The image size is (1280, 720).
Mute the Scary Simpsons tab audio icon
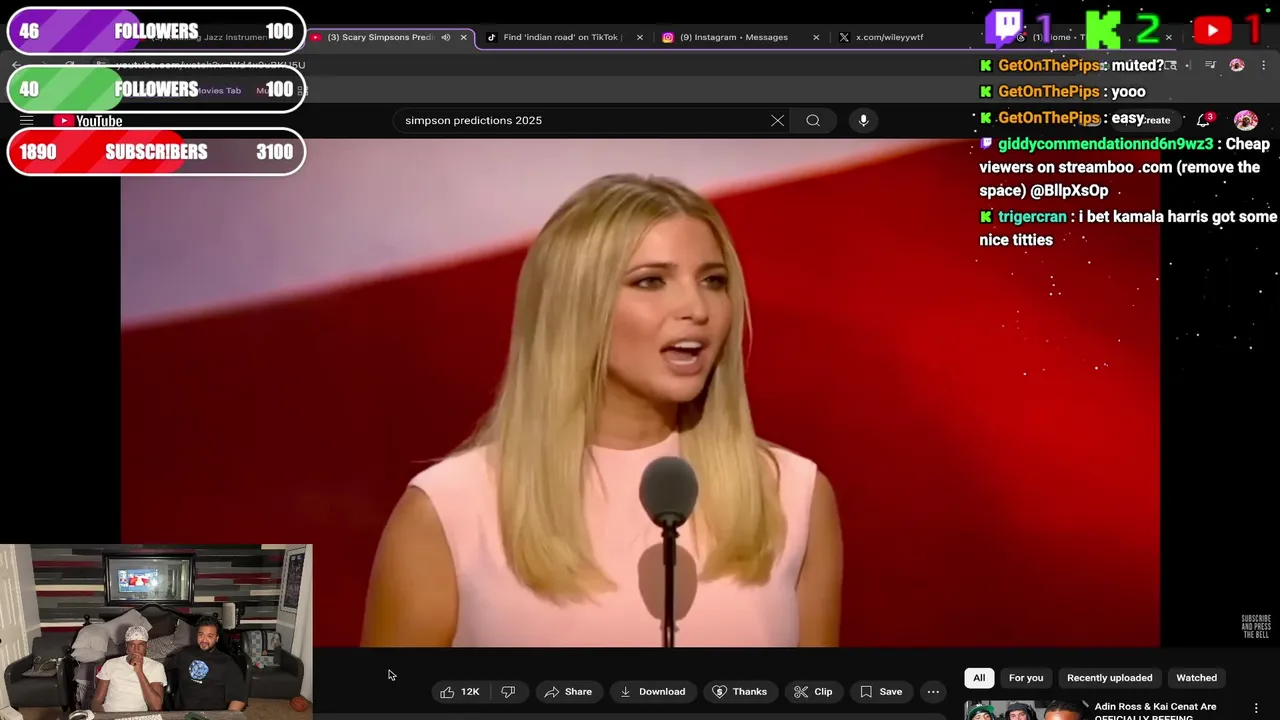446,37
